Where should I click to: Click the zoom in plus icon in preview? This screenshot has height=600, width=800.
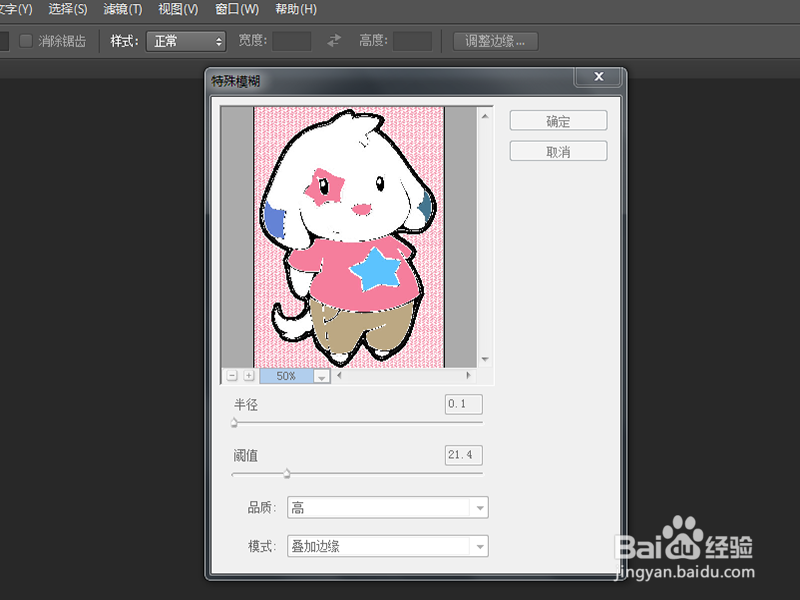[248, 376]
